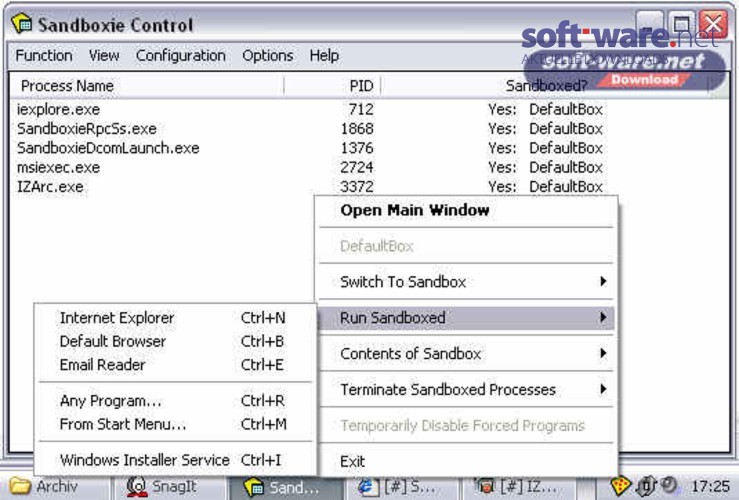Switch to Archiv taskbar button
Viewport: 739px width, 500px height.
point(56,487)
